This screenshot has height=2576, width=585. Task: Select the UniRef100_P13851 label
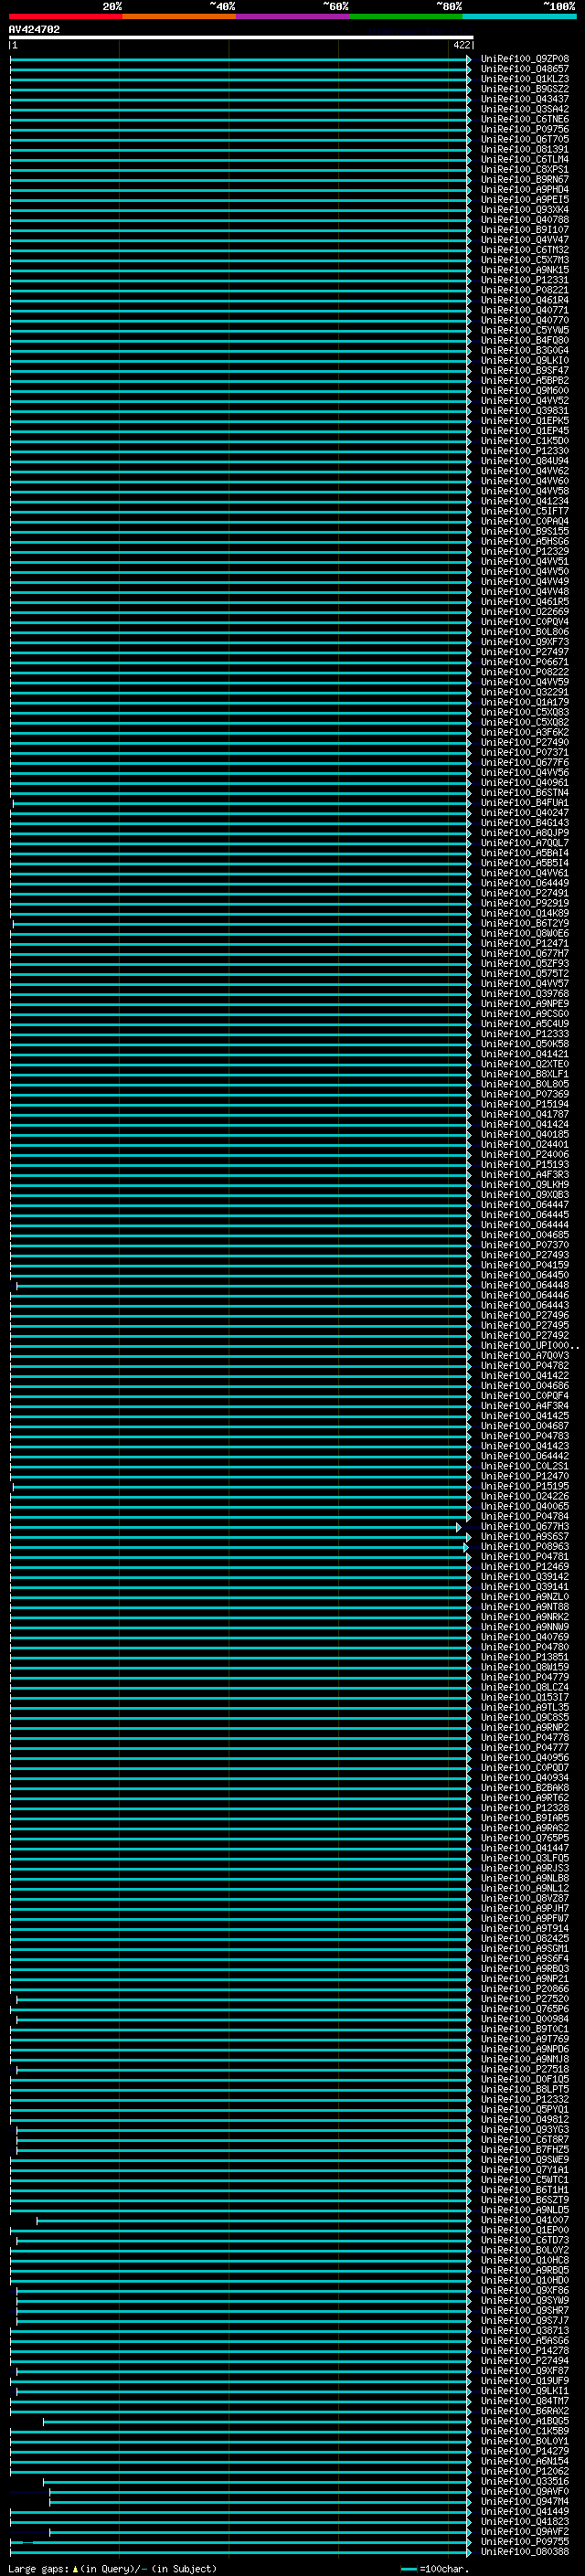(524, 1657)
